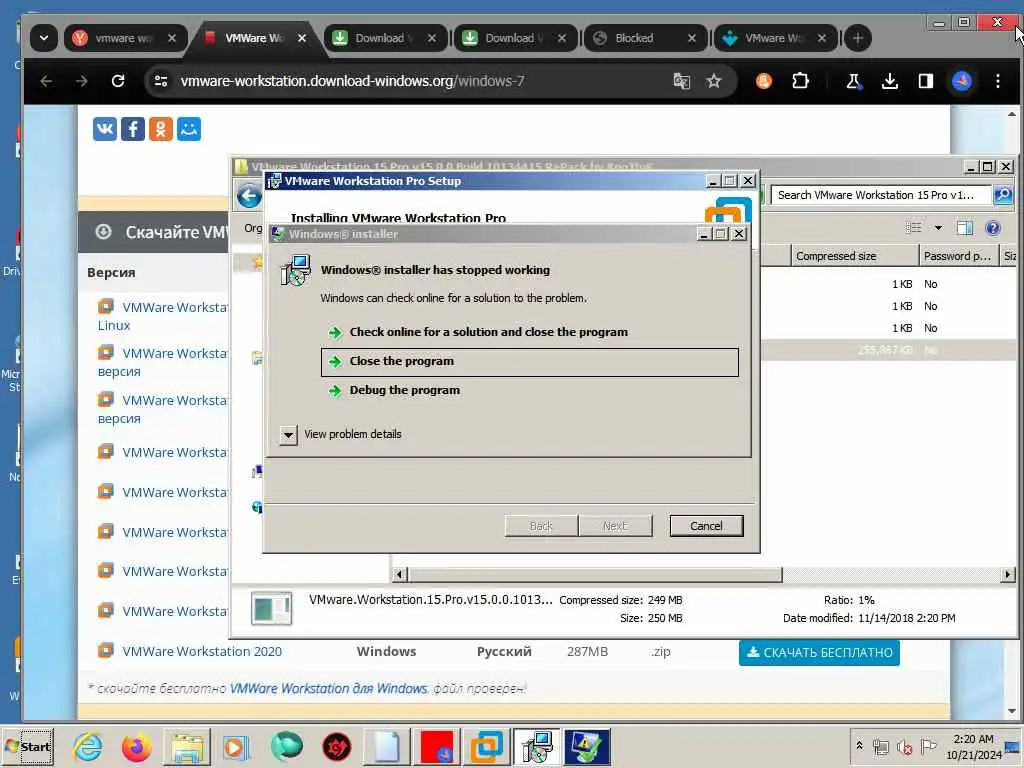Screen dimensions: 1024x768
Task: Open the Chrome profile avatar
Action: pos(962,81)
